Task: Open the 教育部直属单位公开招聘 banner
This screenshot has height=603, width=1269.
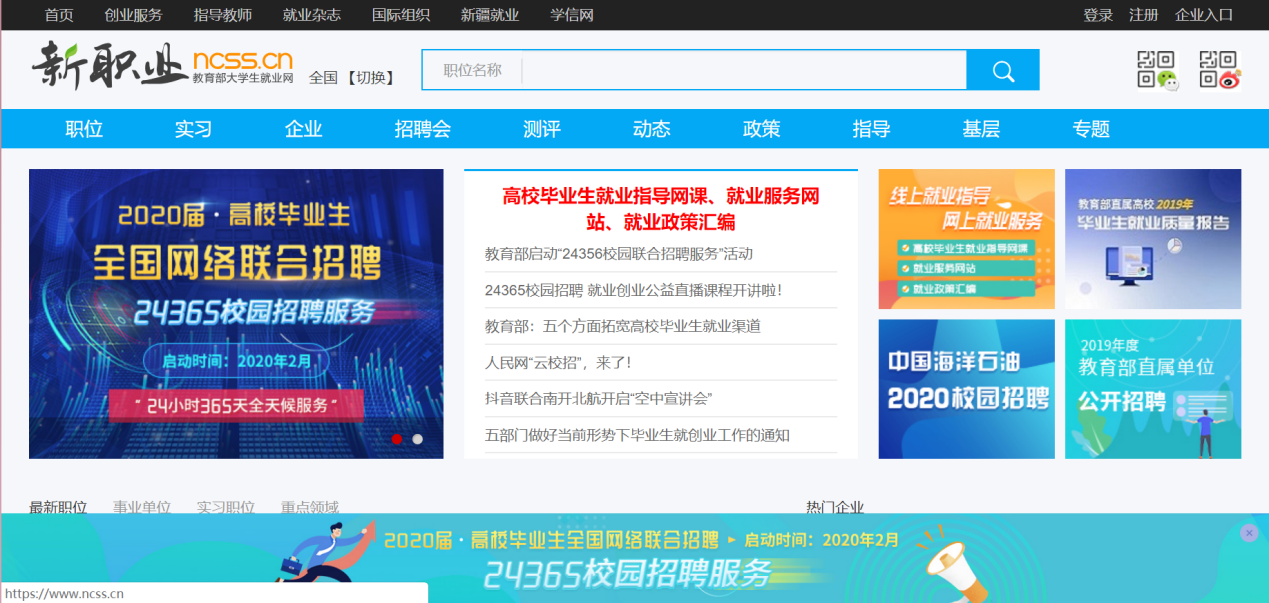Action: click(1152, 389)
